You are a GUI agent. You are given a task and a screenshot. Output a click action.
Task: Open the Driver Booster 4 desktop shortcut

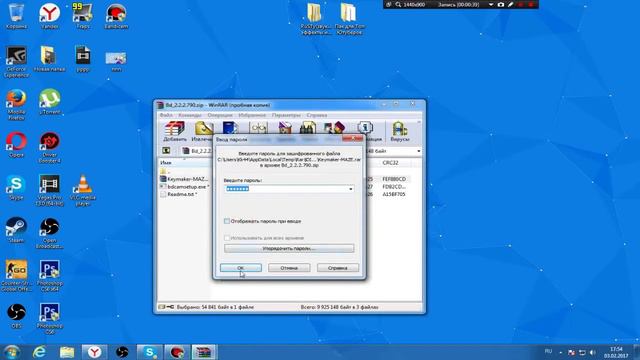[x=50, y=148]
